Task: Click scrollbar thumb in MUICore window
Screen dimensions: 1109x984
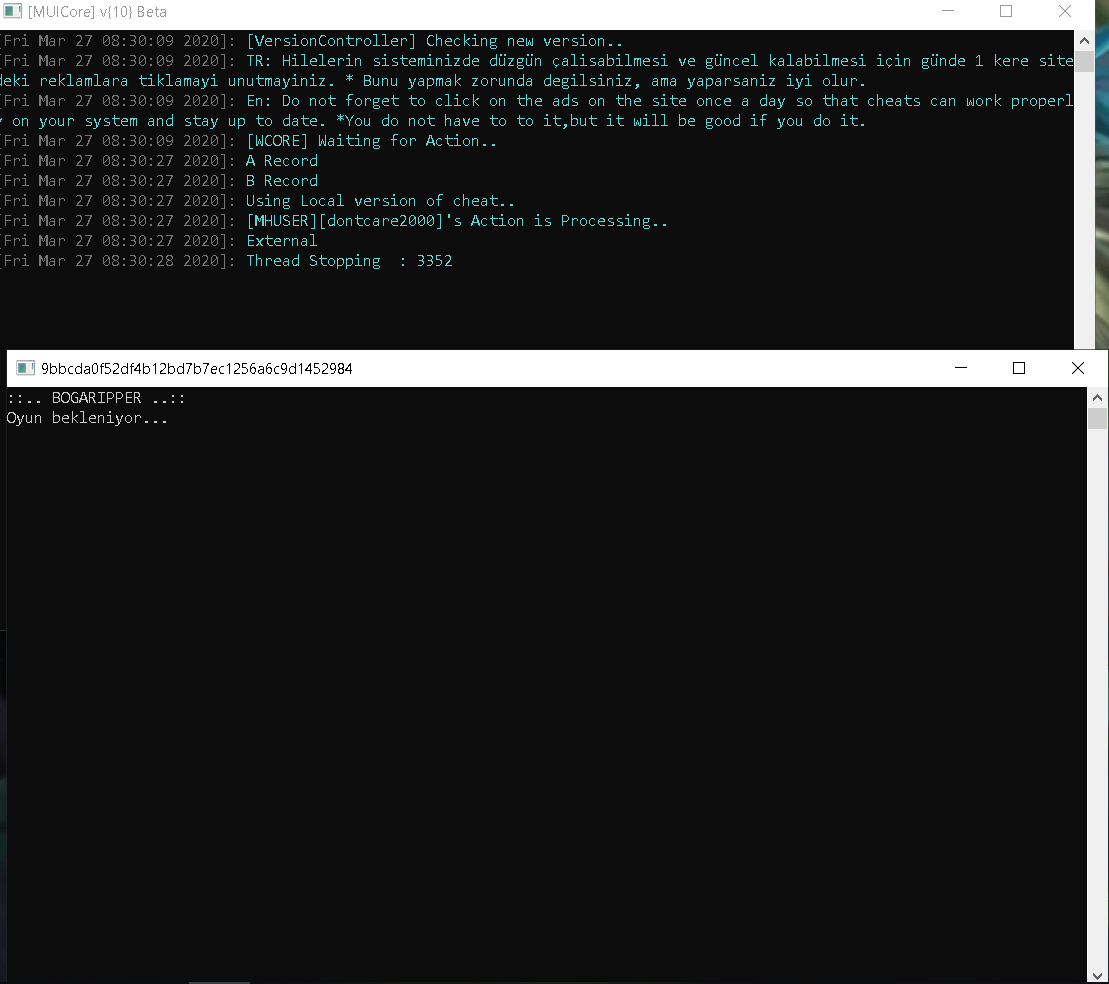Action: (1084, 61)
